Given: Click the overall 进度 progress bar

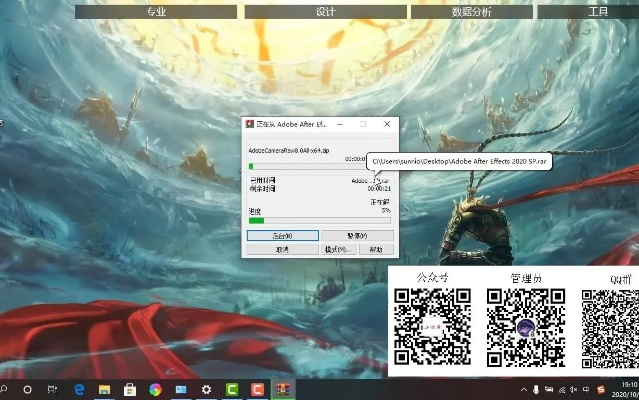Looking at the screenshot, I should pos(320,220).
